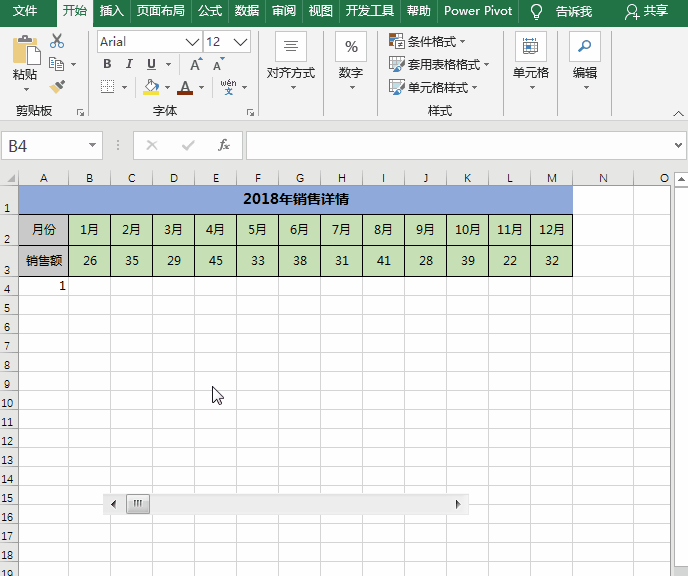This screenshot has height=576, width=688.
Task: Click the wén phonetic guide icon
Action: click(x=228, y=87)
